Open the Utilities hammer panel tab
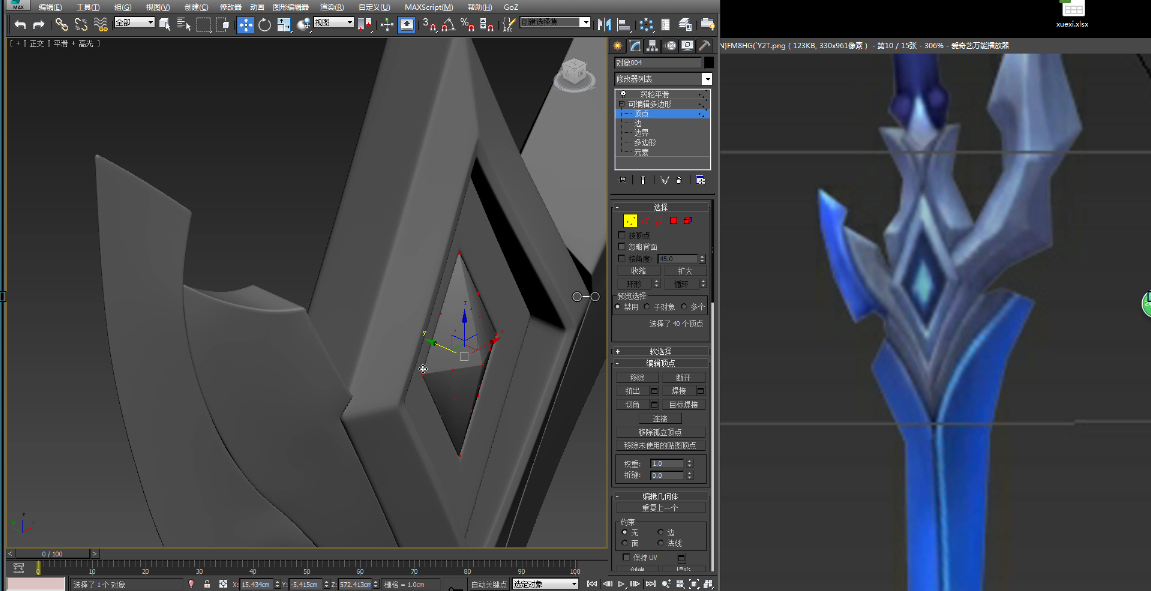The width and height of the screenshot is (1151, 591). pyautogui.click(x=705, y=46)
